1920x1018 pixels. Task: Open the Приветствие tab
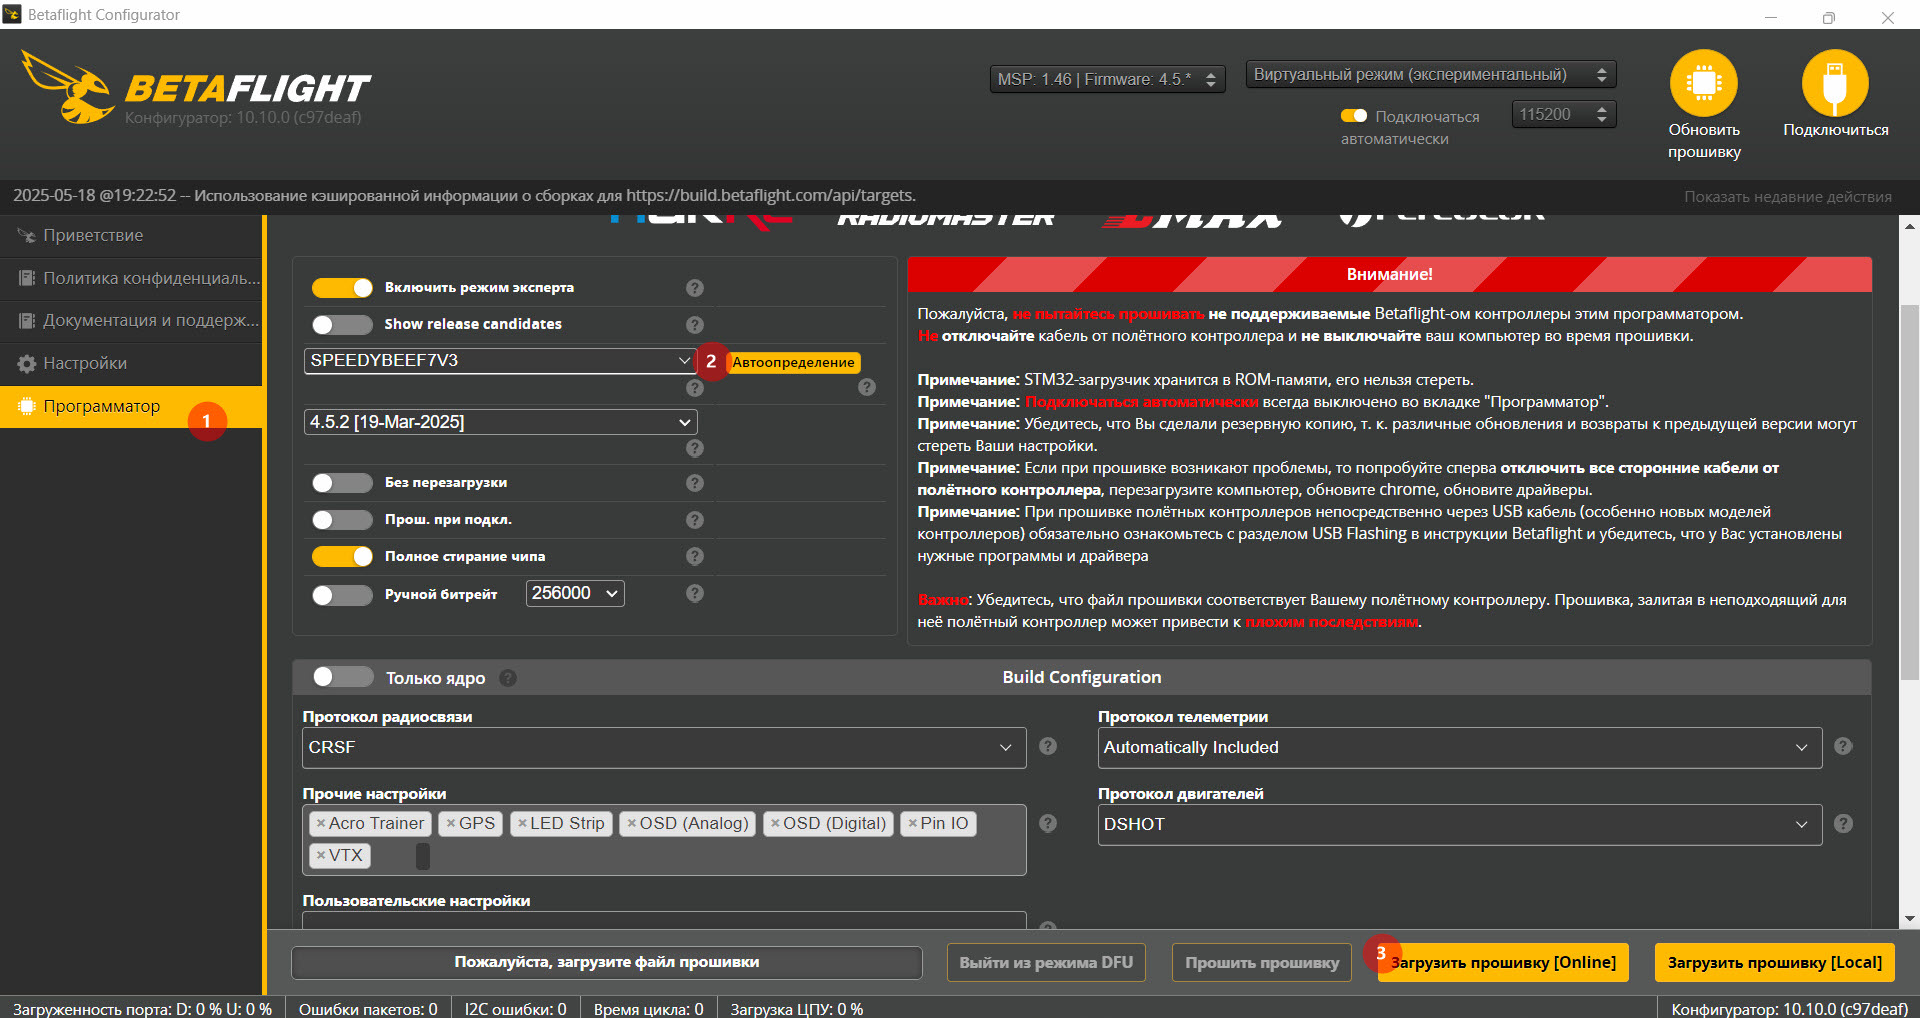(x=131, y=235)
